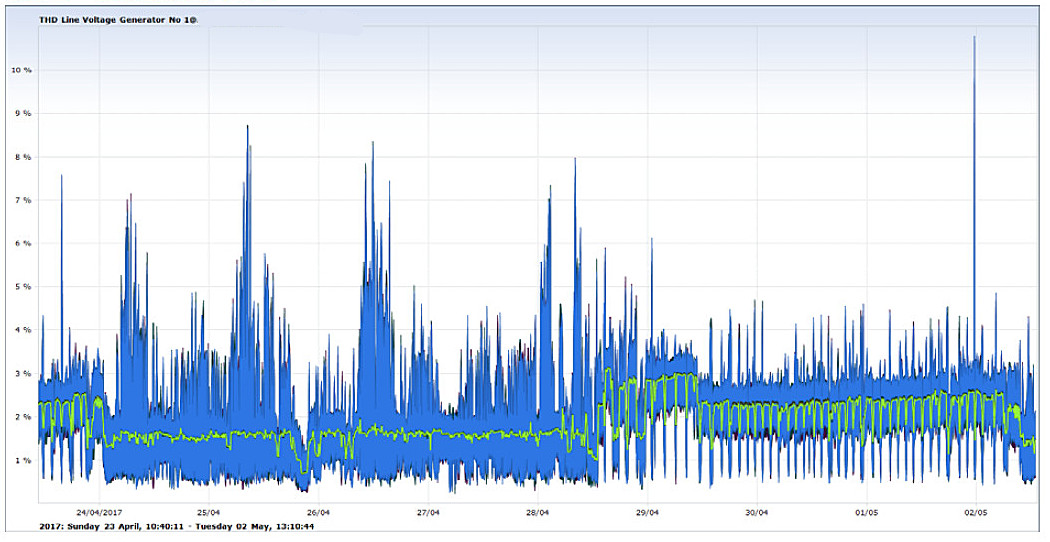Click the 30/04 date label
Image resolution: width=1050 pixels, height=542 pixels.
[757, 513]
